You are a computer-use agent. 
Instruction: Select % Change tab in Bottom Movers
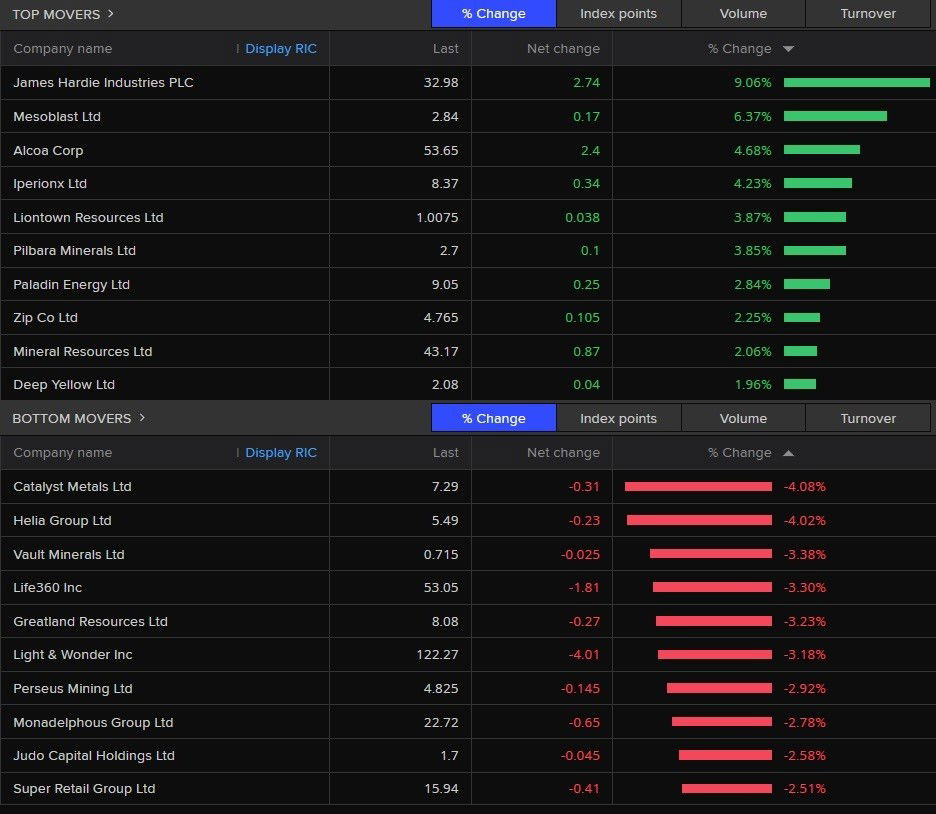click(493, 418)
